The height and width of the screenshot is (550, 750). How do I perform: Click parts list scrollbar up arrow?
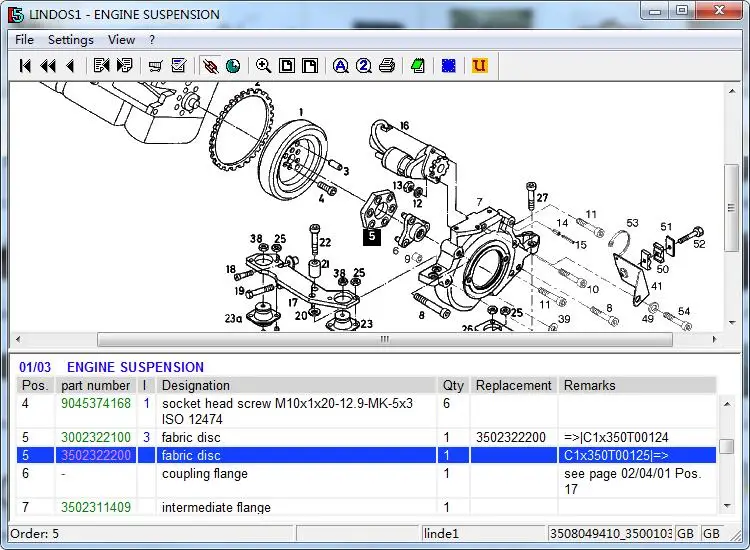point(727,404)
